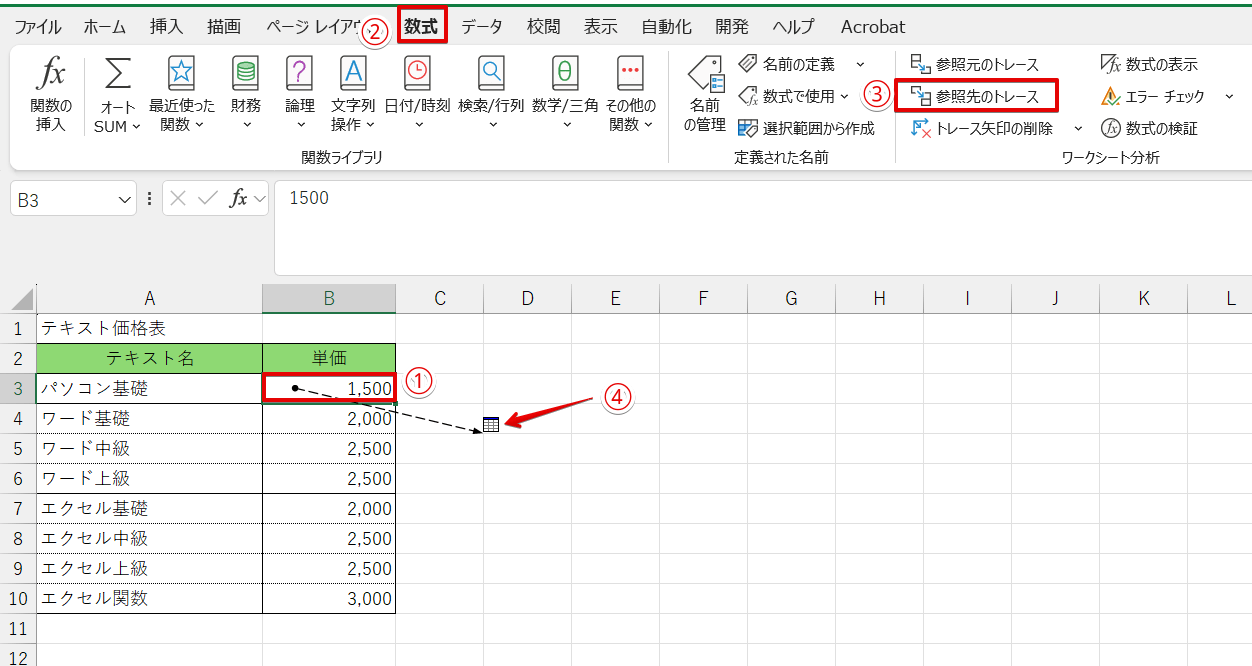The height and width of the screenshot is (666, 1252).
Task: Open Recently Used functions (最近使った関数)
Action: 181,95
